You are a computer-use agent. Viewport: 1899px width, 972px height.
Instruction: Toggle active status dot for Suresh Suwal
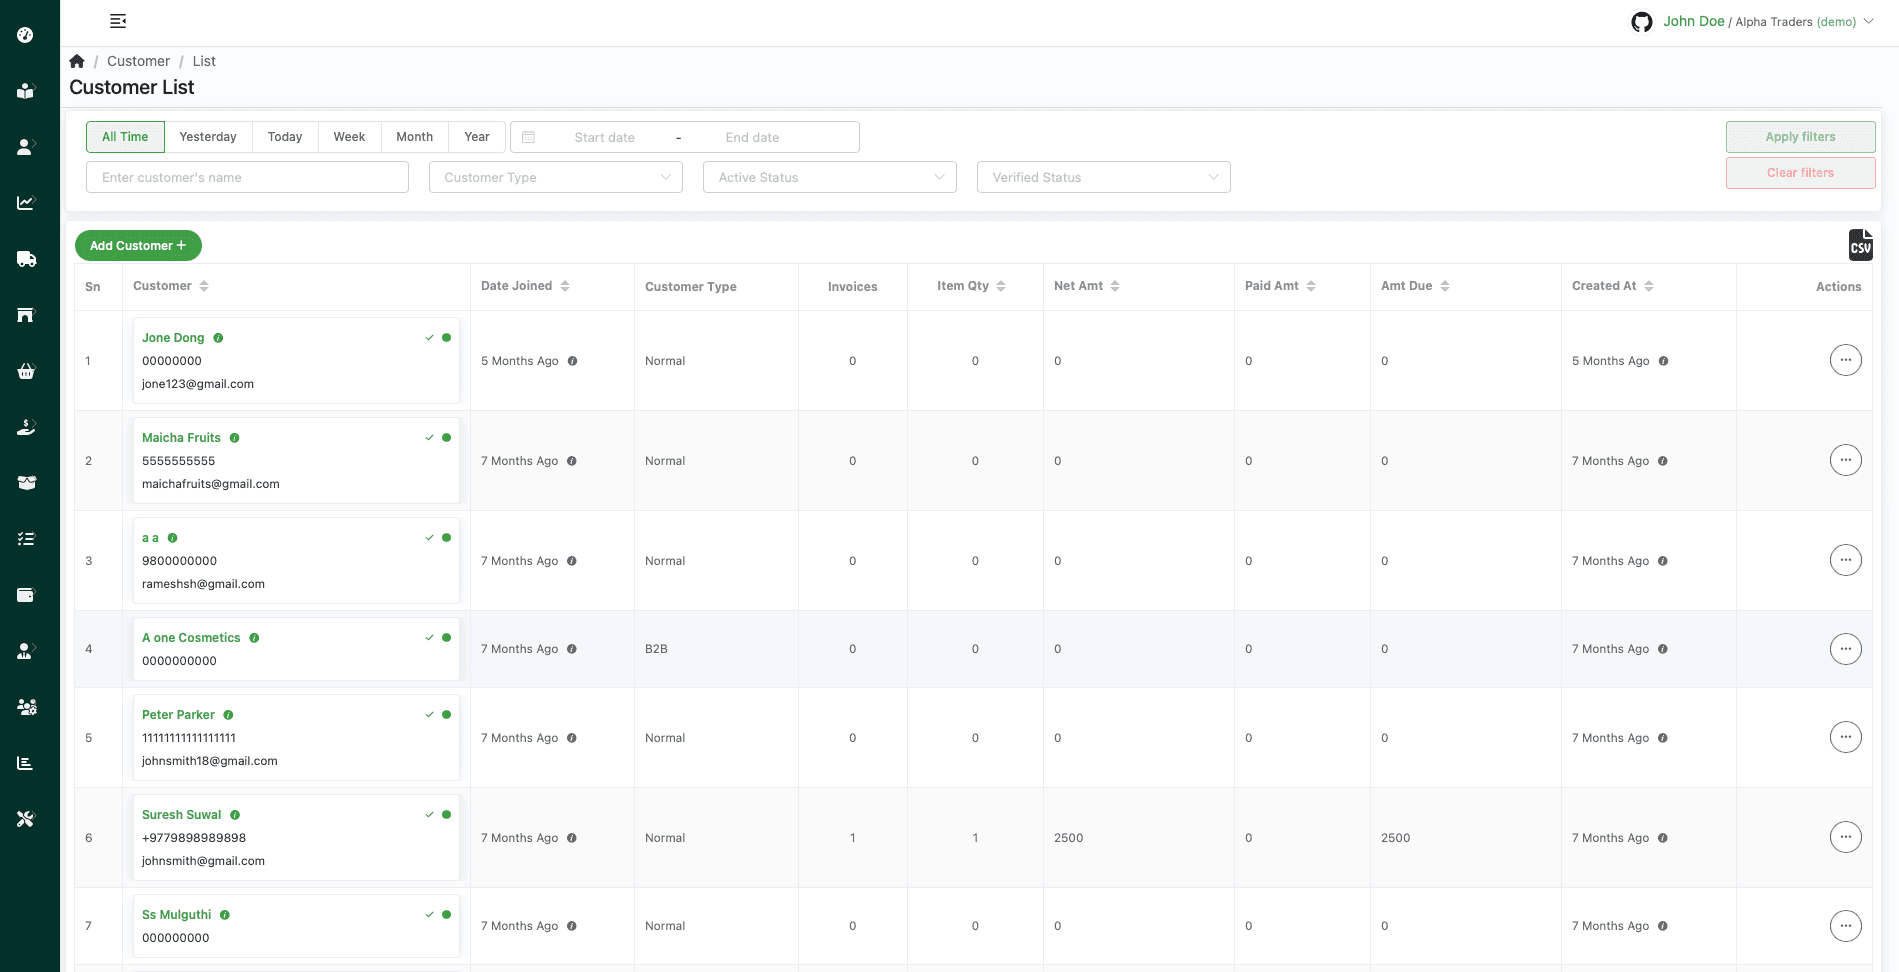pyautogui.click(x=446, y=815)
